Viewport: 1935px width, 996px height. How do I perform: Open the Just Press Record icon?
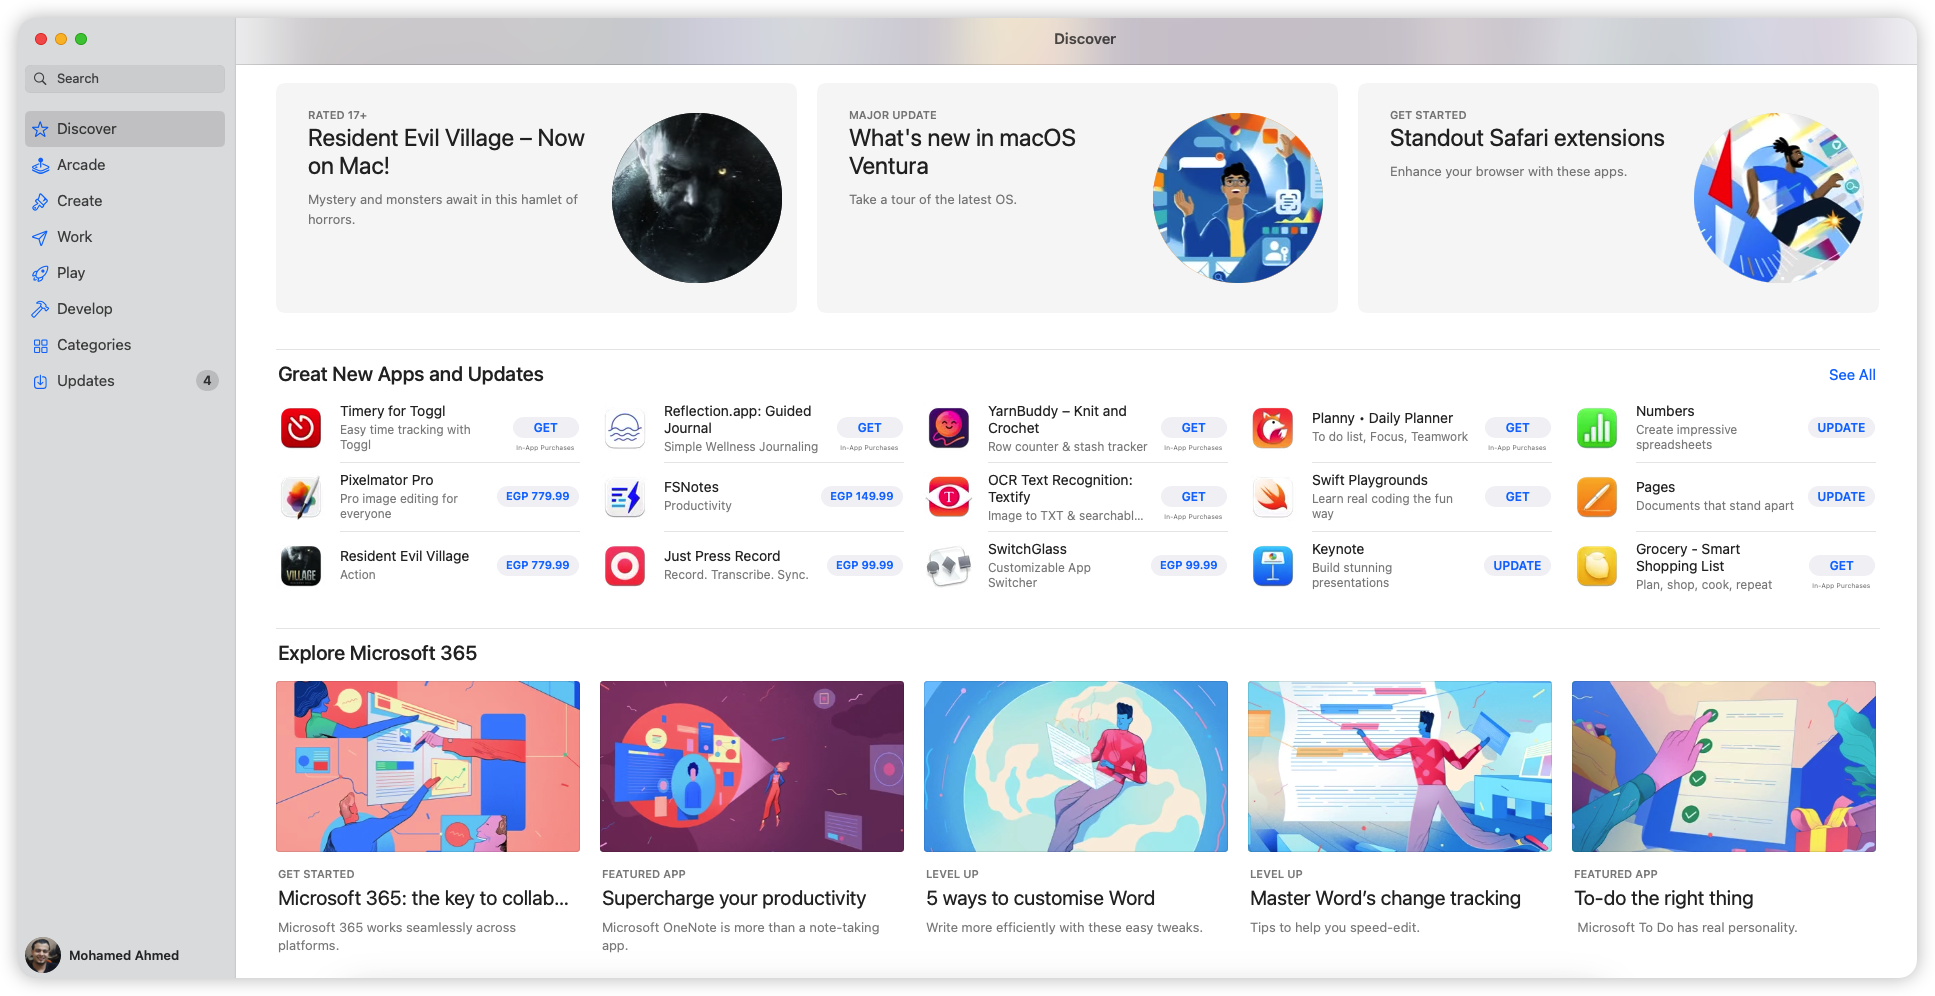[x=625, y=566]
